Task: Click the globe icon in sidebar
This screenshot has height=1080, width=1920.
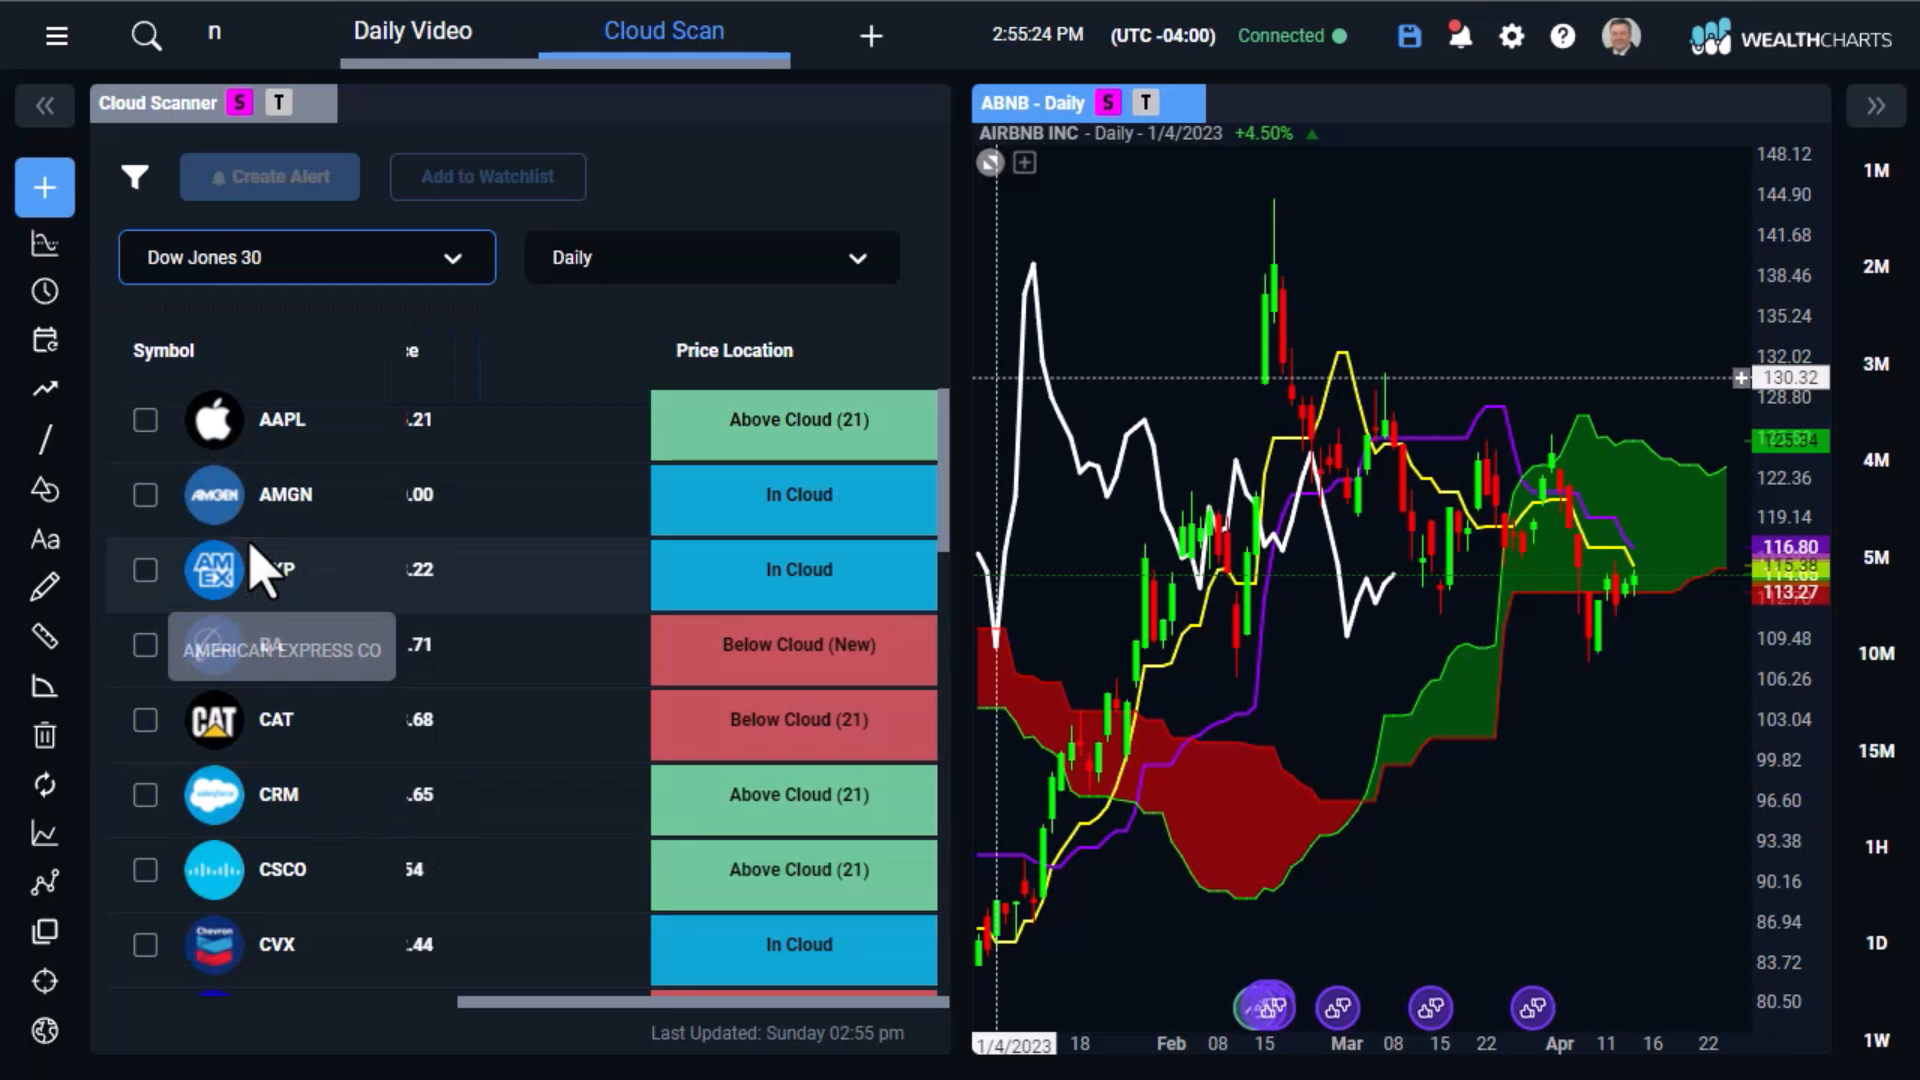Action: (x=45, y=1030)
